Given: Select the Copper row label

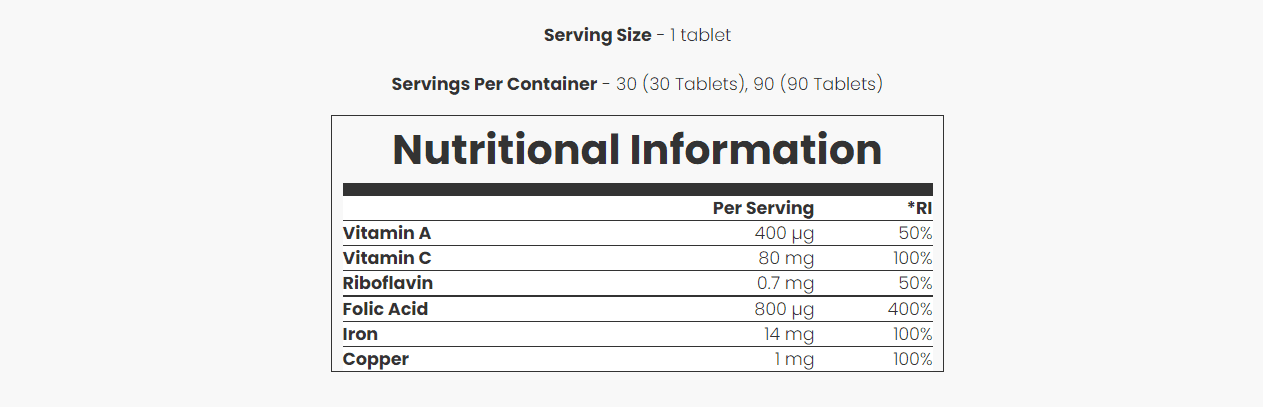Looking at the screenshot, I should click(376, 359).
